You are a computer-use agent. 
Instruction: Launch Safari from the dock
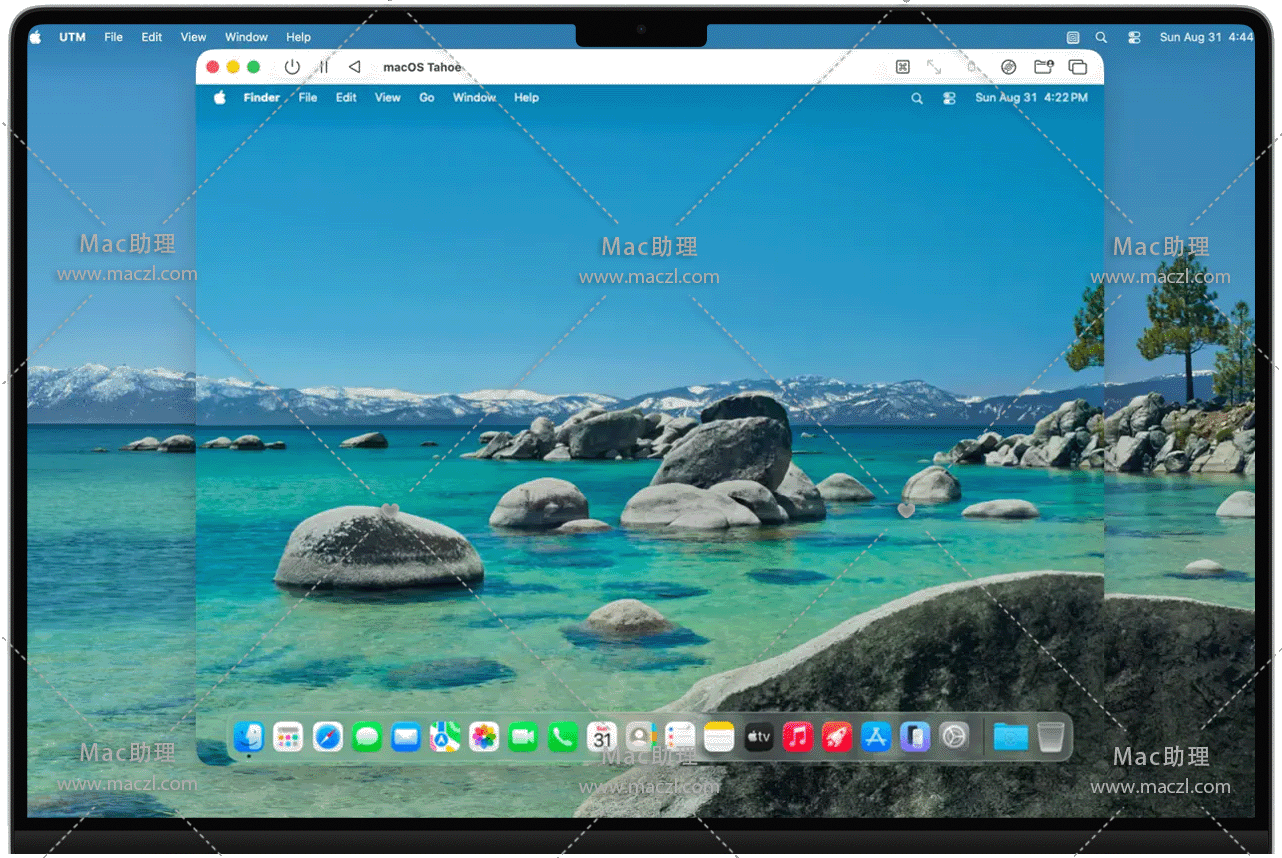[327, 738]
